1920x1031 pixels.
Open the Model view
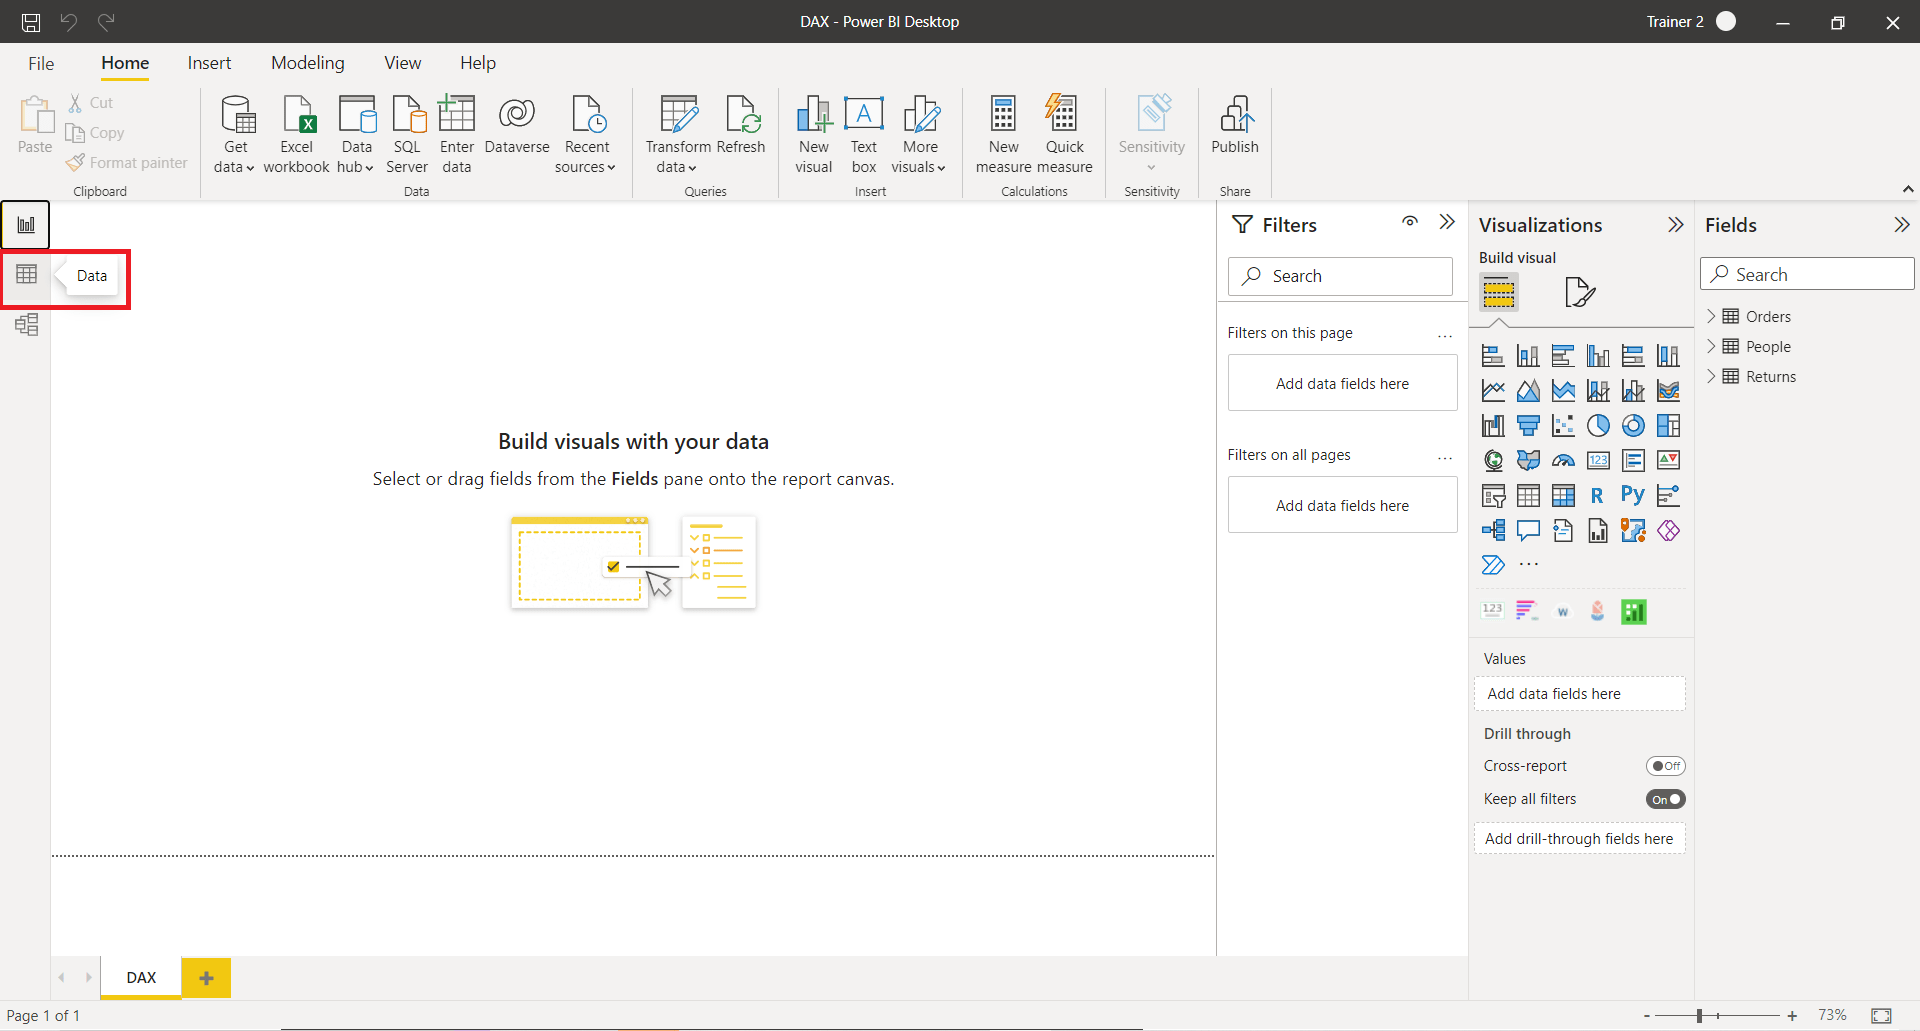(27, 324)
